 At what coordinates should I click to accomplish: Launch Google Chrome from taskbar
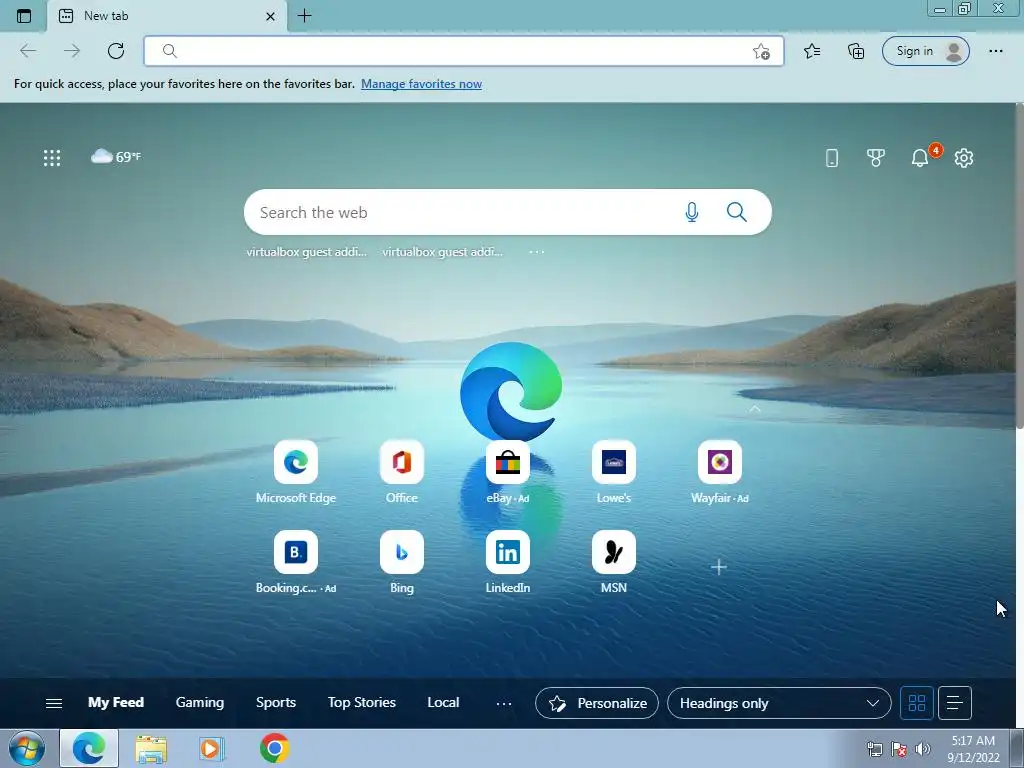coord(274,748)
